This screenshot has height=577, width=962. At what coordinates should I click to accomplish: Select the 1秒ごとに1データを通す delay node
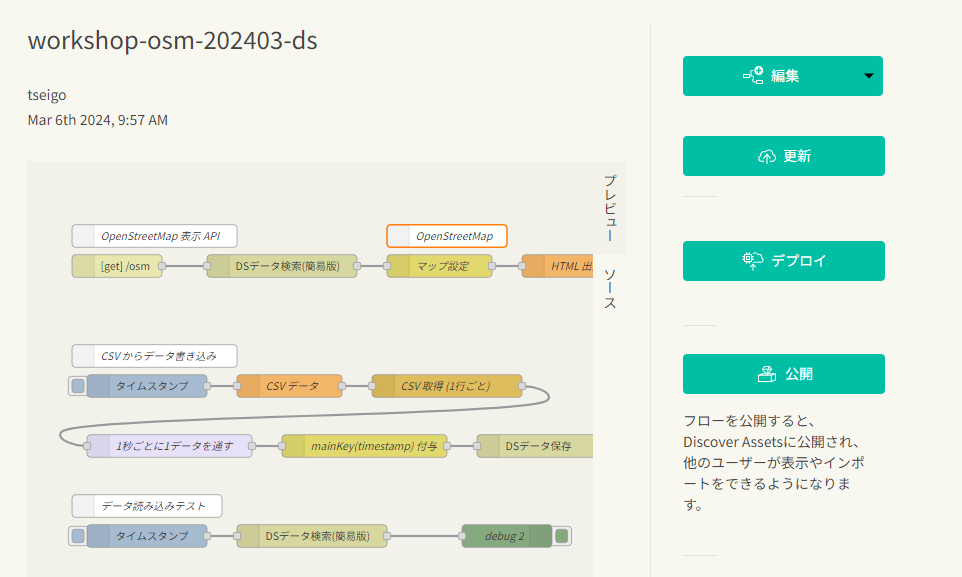tap(169, 446)
